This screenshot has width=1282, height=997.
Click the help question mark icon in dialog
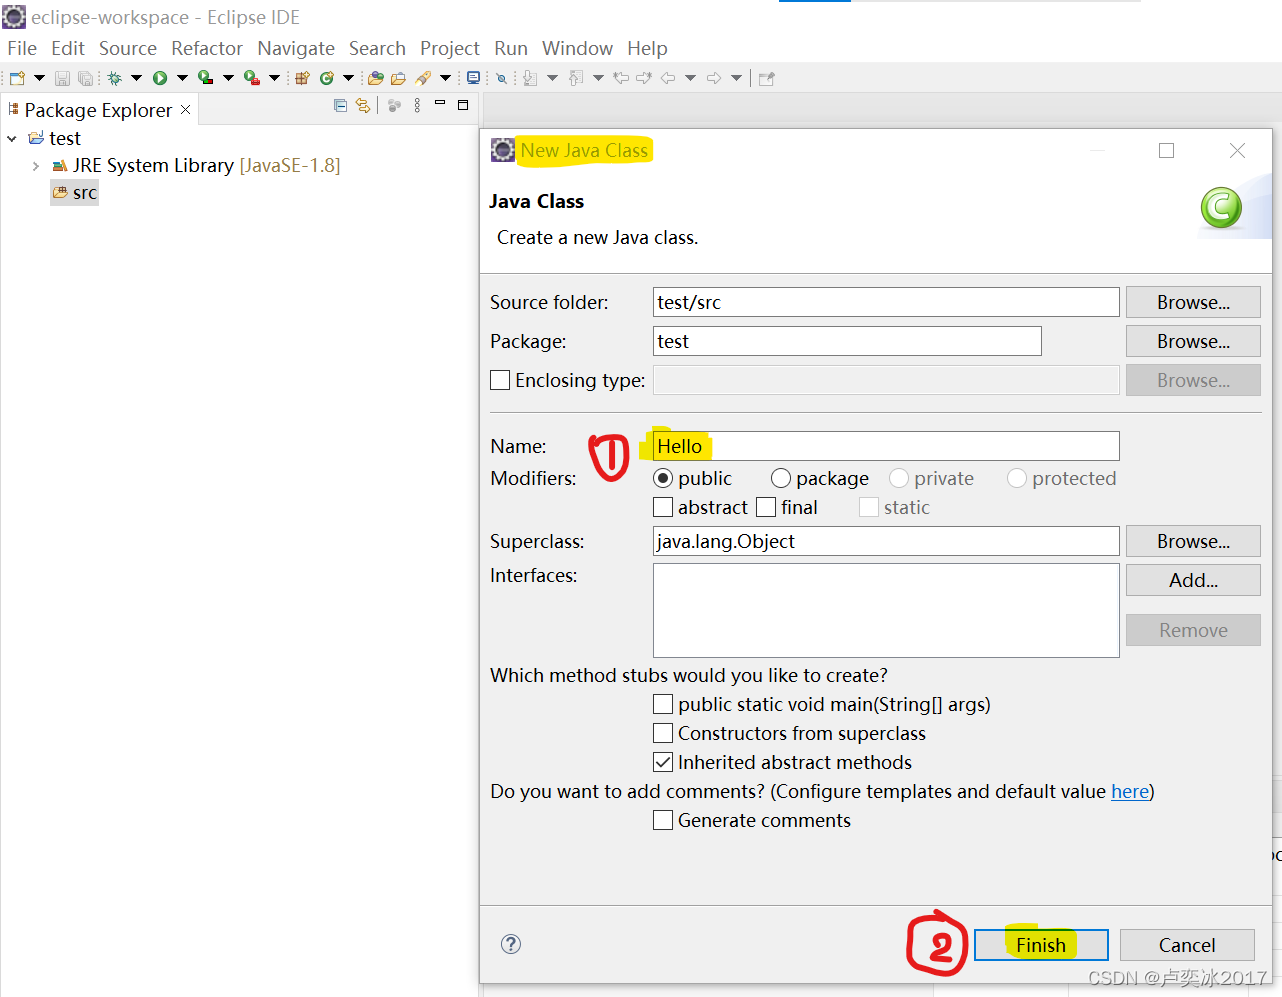511,944
